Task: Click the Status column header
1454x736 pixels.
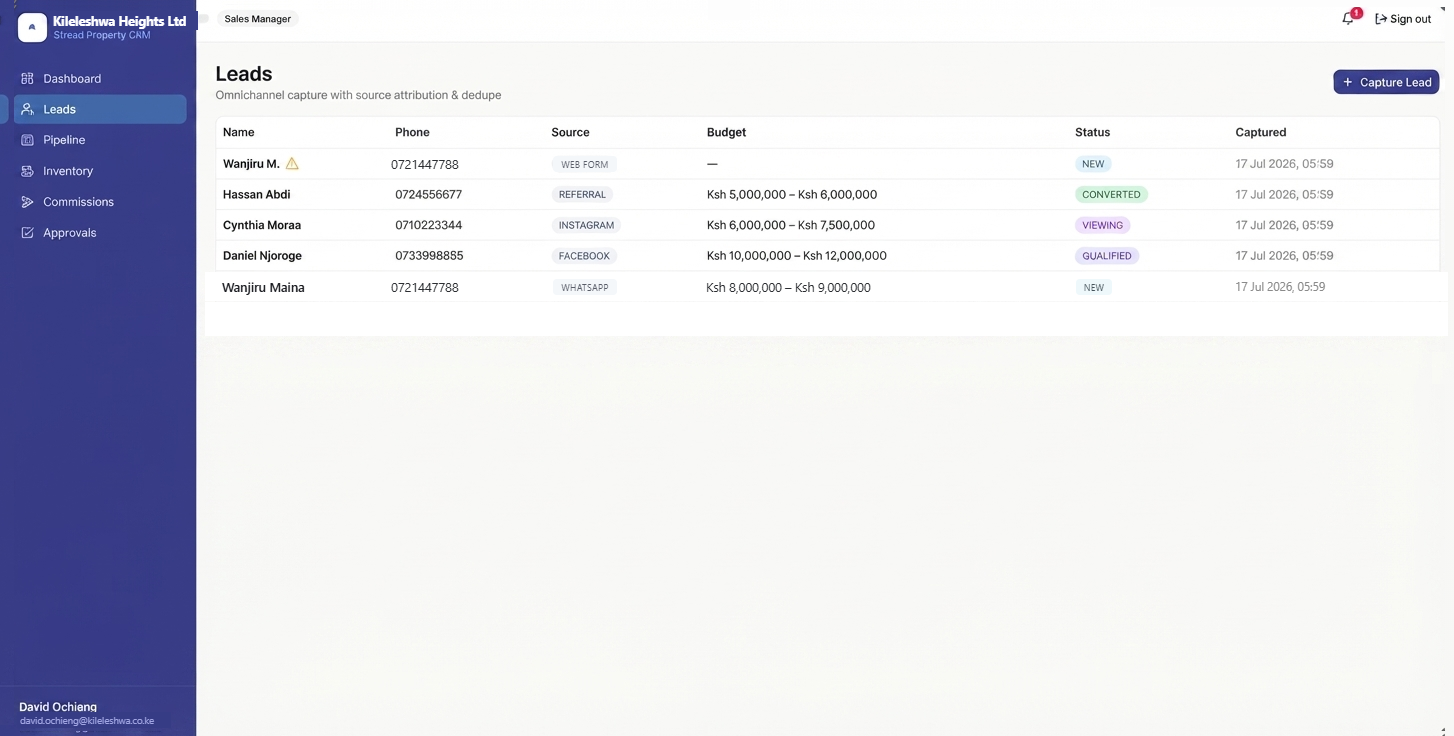Action: tap(1092, 132)
